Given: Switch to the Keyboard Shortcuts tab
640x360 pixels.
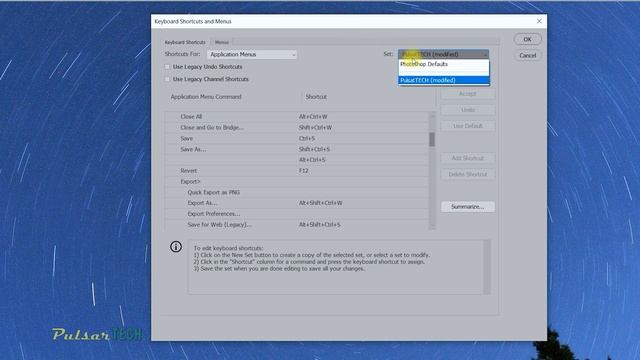Looking at the screenshot, I should [185, 42].
